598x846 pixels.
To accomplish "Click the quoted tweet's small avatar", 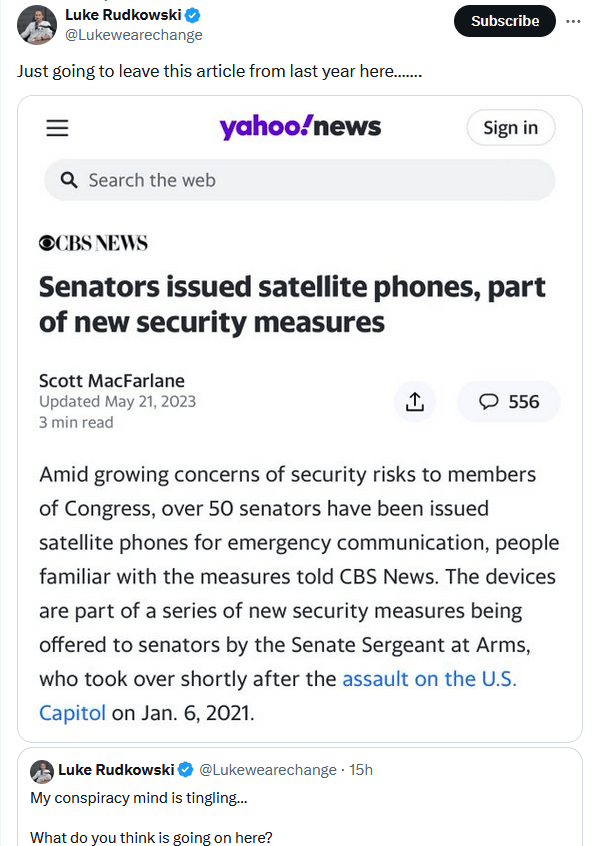I will click(42, 771).
